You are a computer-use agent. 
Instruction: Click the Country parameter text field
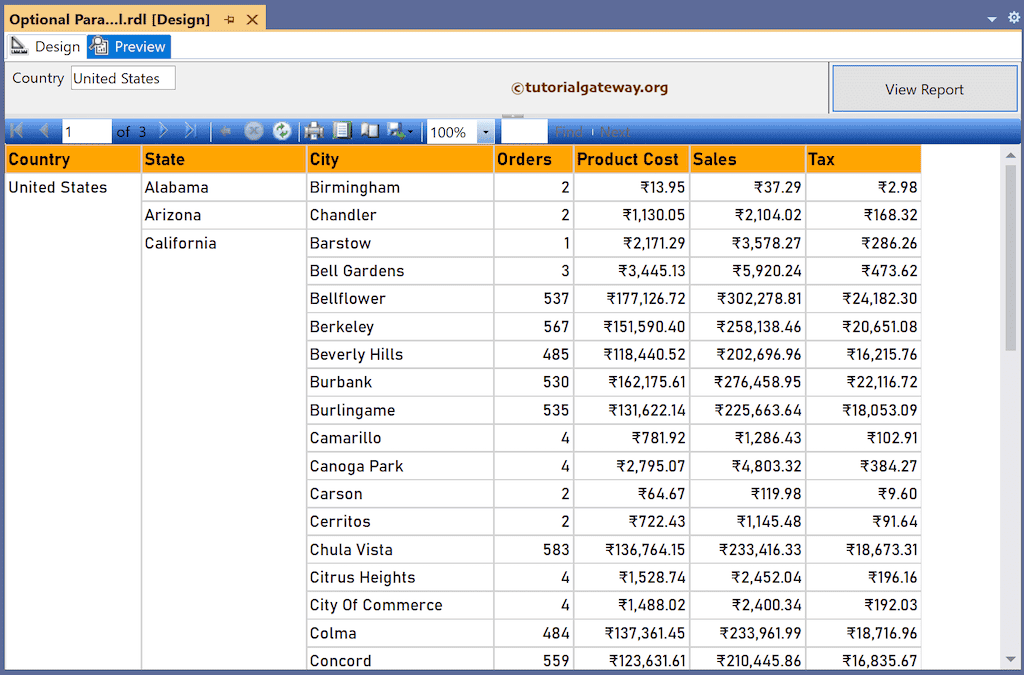tap(122, 78)
